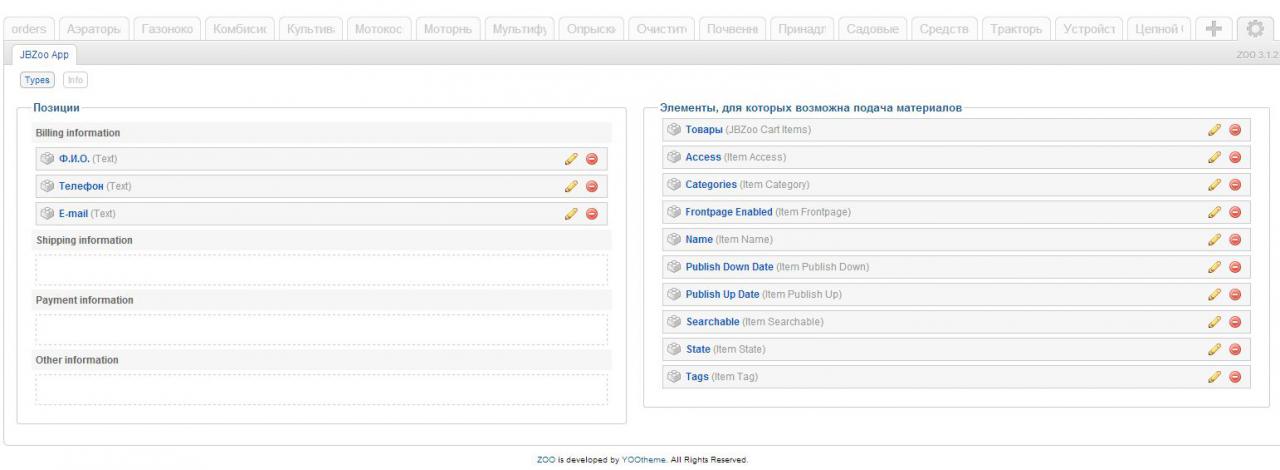Click the empty Shipping information drop area
This screenshot has height=470, width=1280.
(321, 270)
